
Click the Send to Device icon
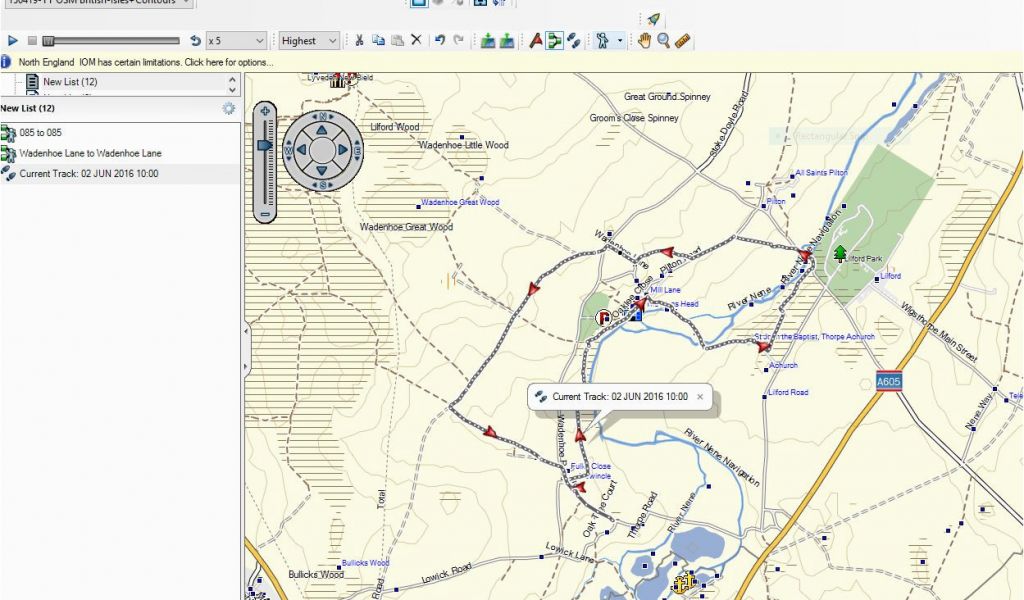coord(487,40)
